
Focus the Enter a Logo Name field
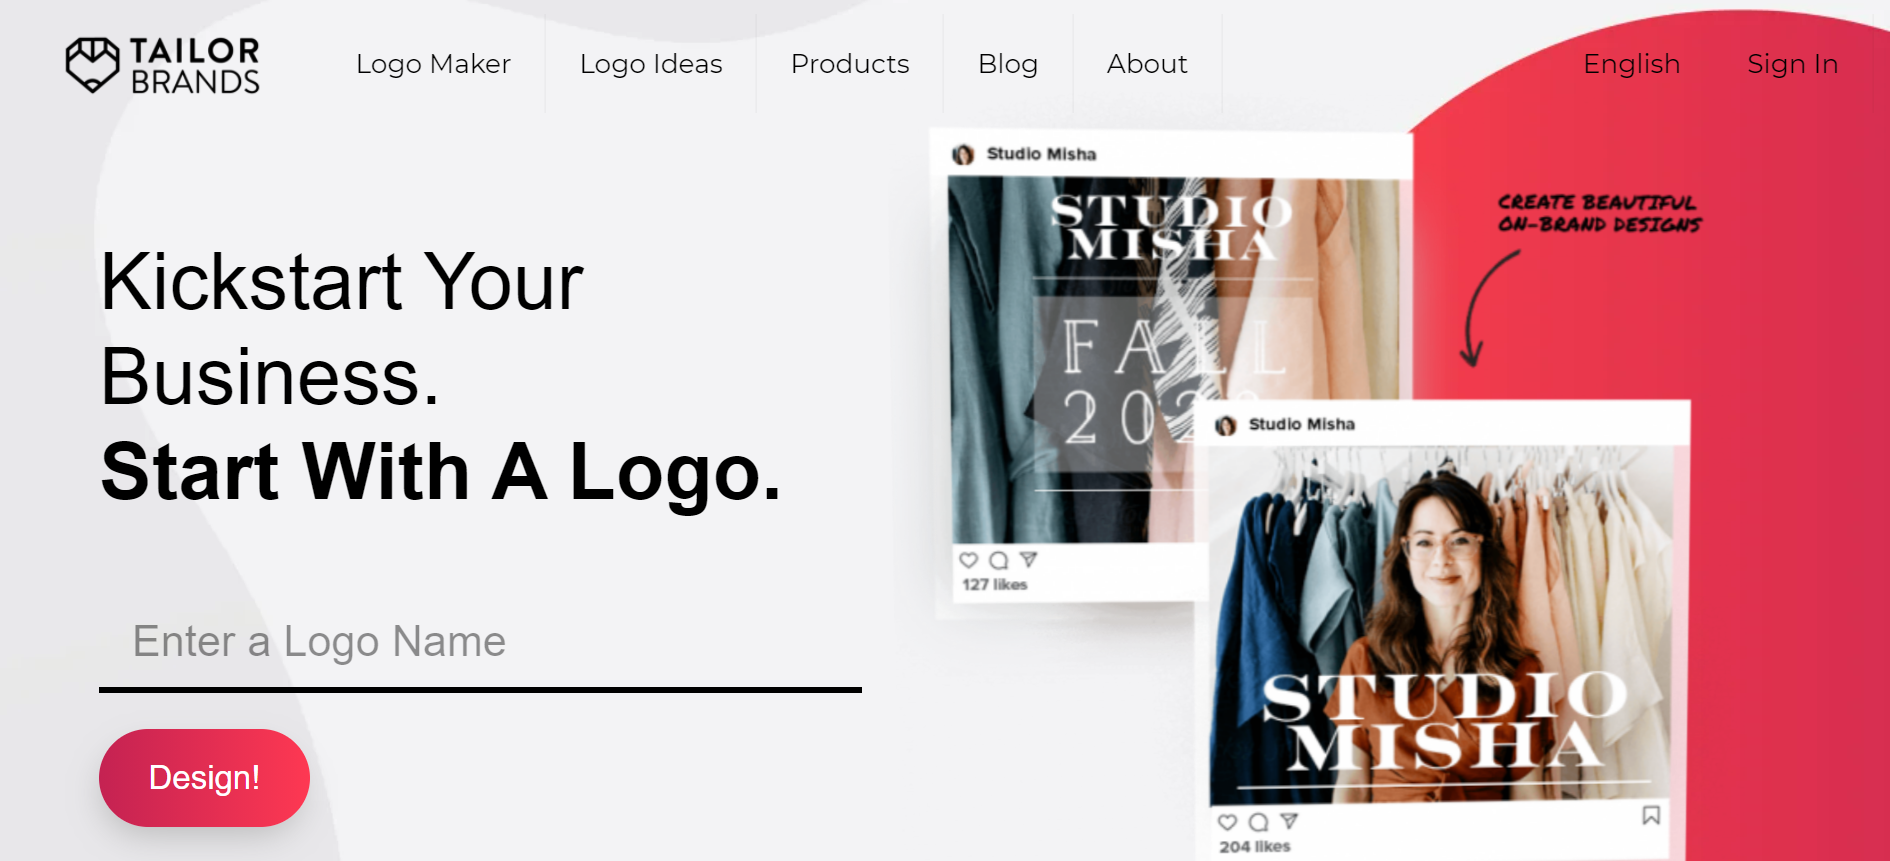coord(480,642)
